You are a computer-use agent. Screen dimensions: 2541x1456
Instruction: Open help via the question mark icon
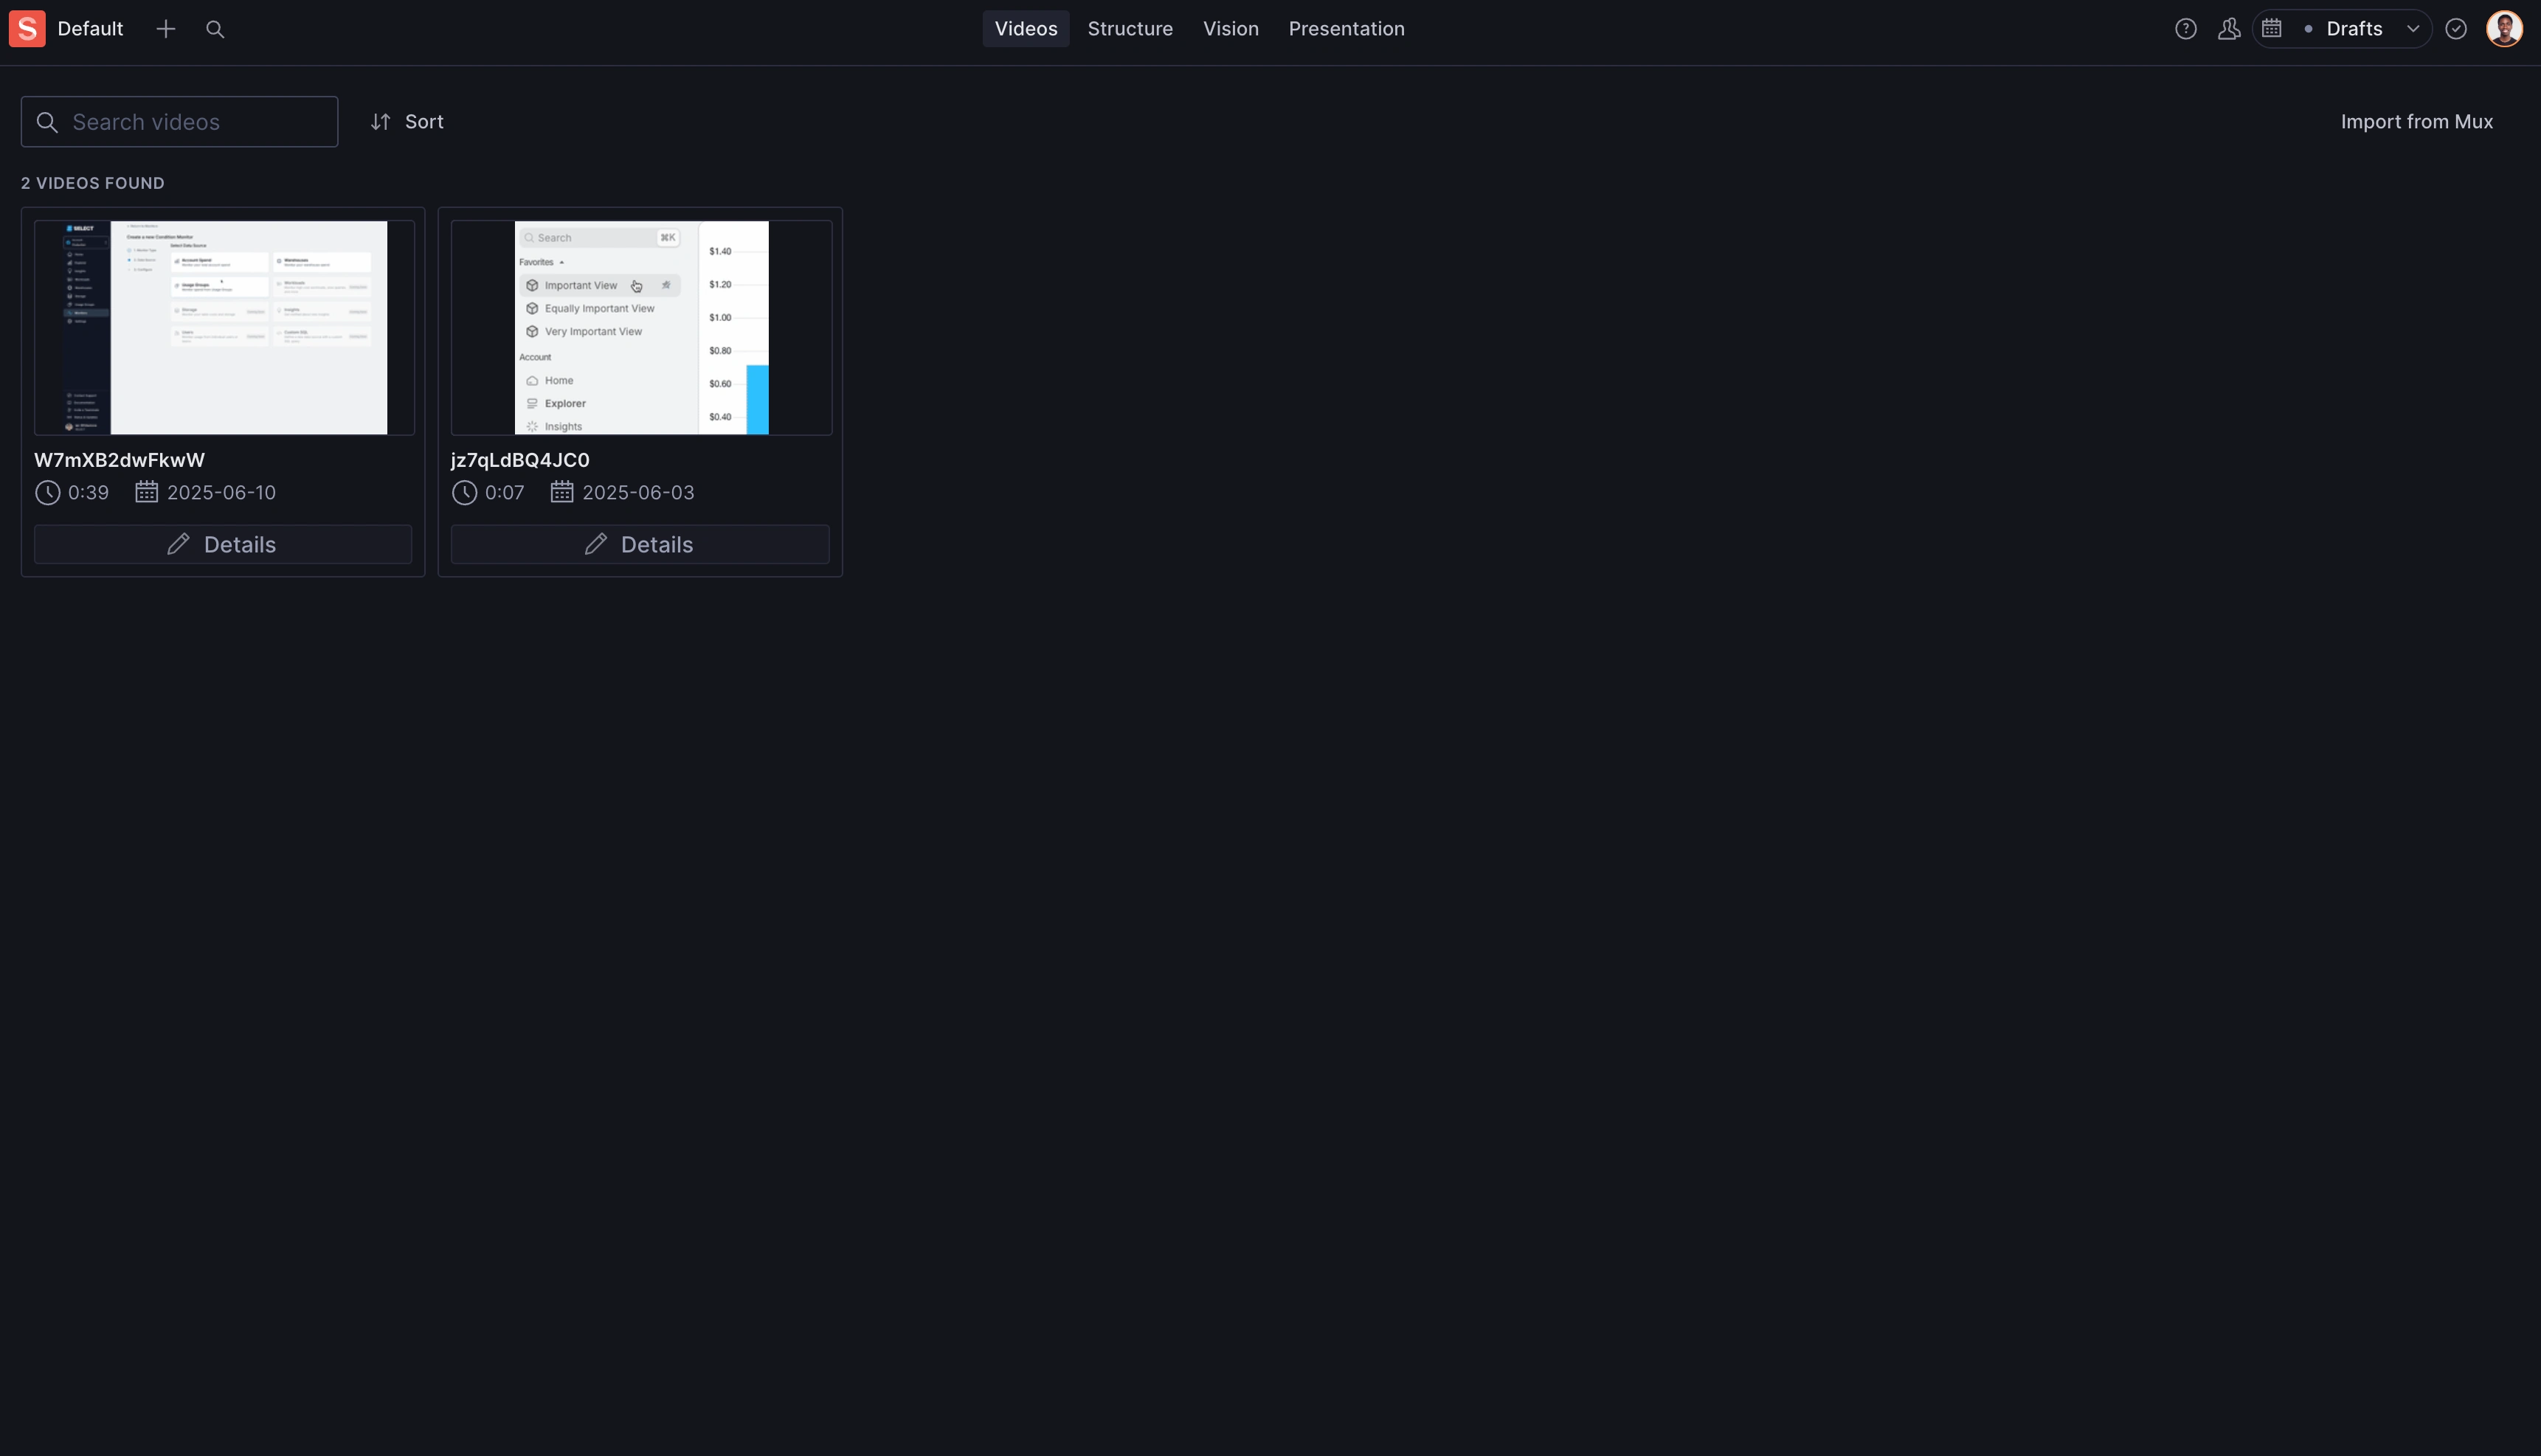[2186, 28]
